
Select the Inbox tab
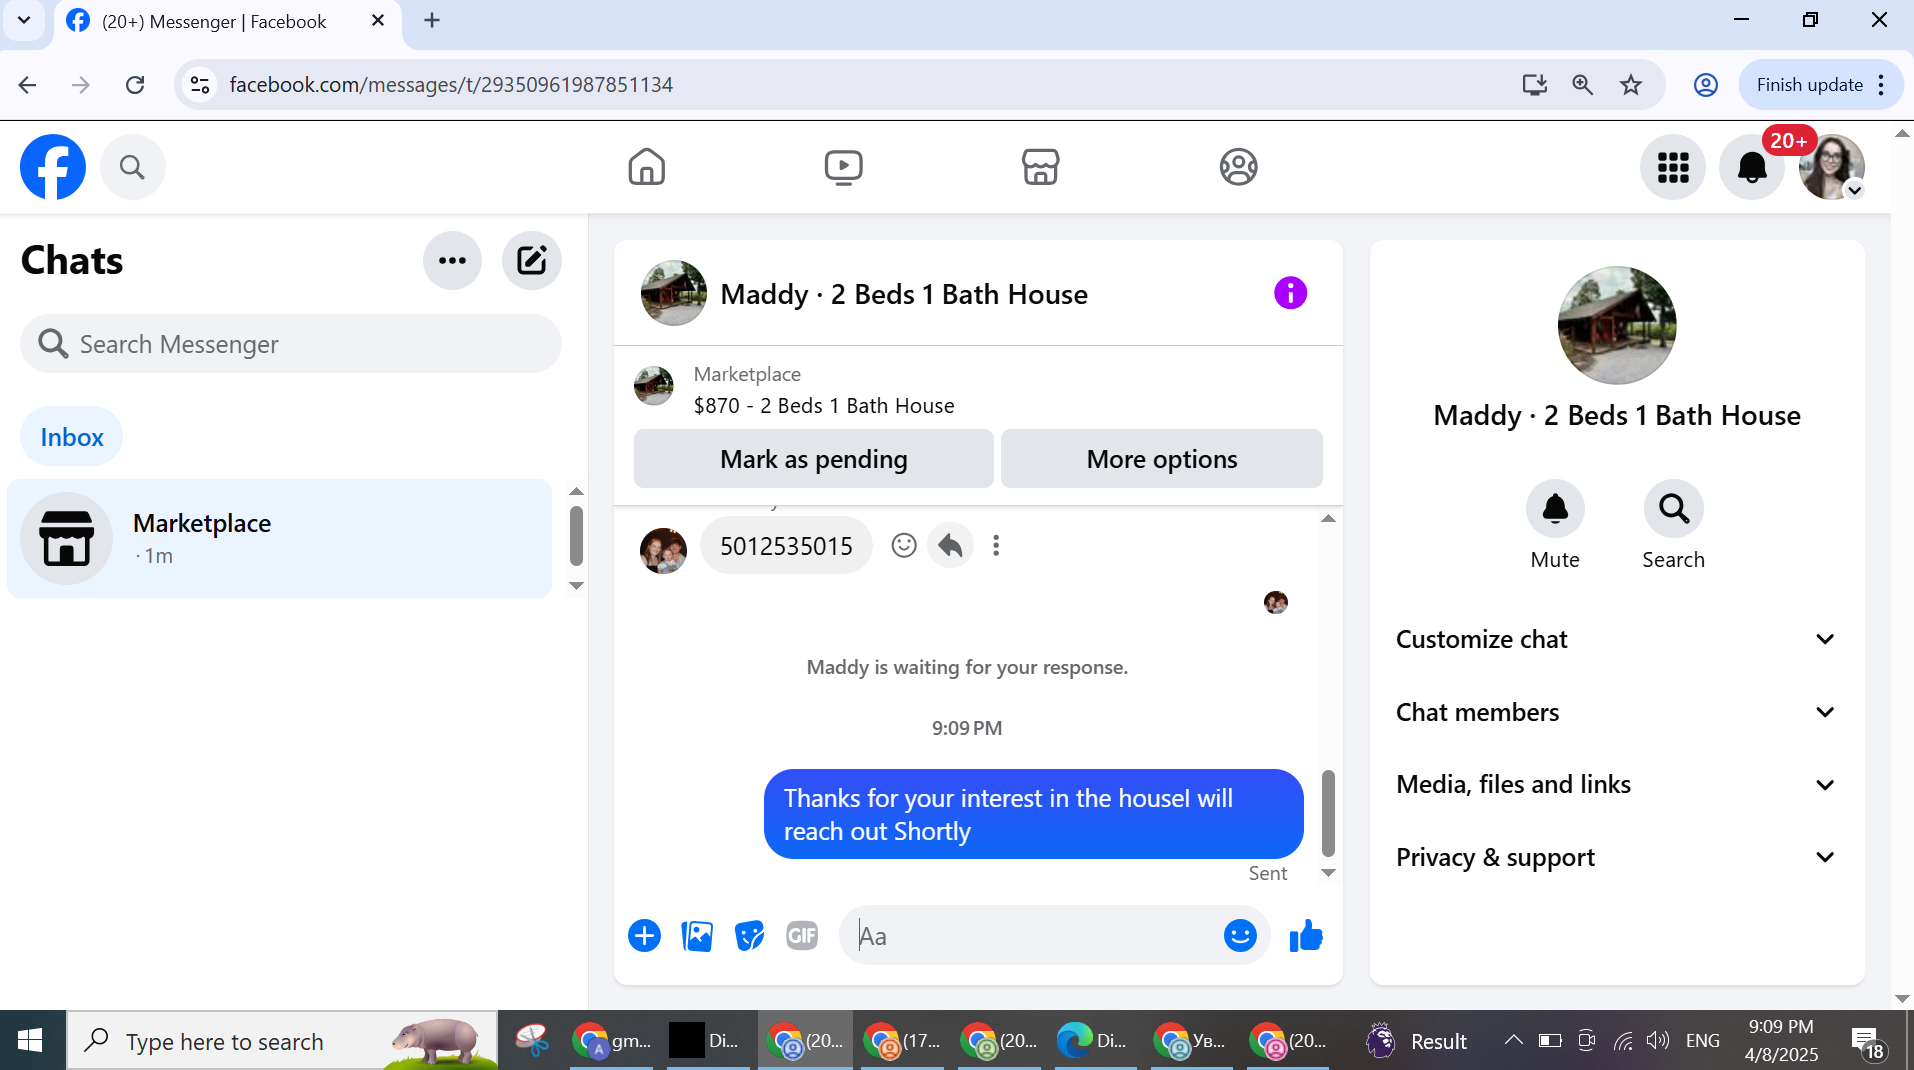click(72, 437)
